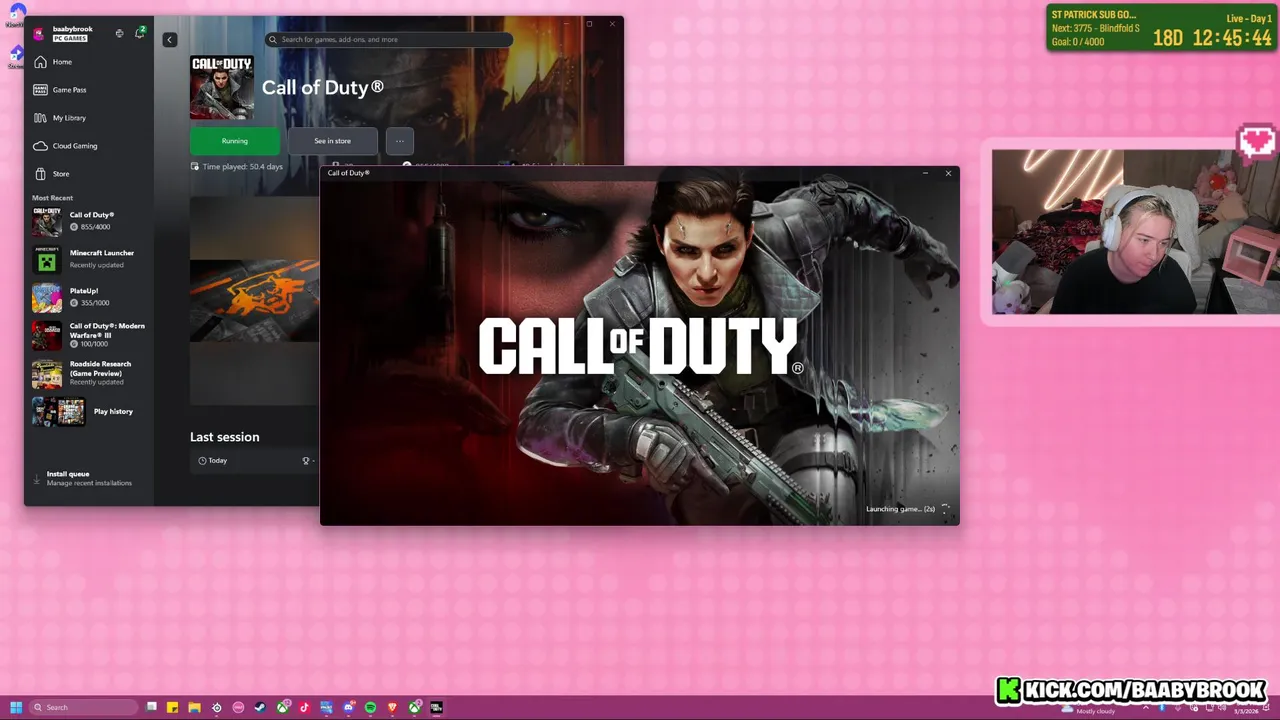Click the webcam overlay of the streamer
Viewport: 1280px width, 720px height.
point(1134,232)
